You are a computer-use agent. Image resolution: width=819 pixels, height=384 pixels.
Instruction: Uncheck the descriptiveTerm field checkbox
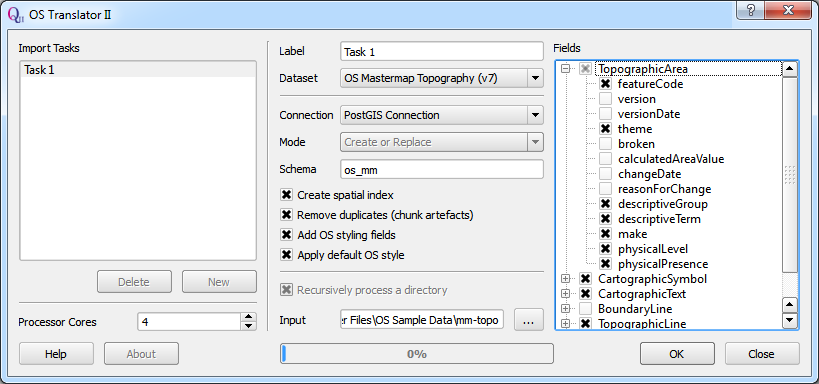coord(605,219)
